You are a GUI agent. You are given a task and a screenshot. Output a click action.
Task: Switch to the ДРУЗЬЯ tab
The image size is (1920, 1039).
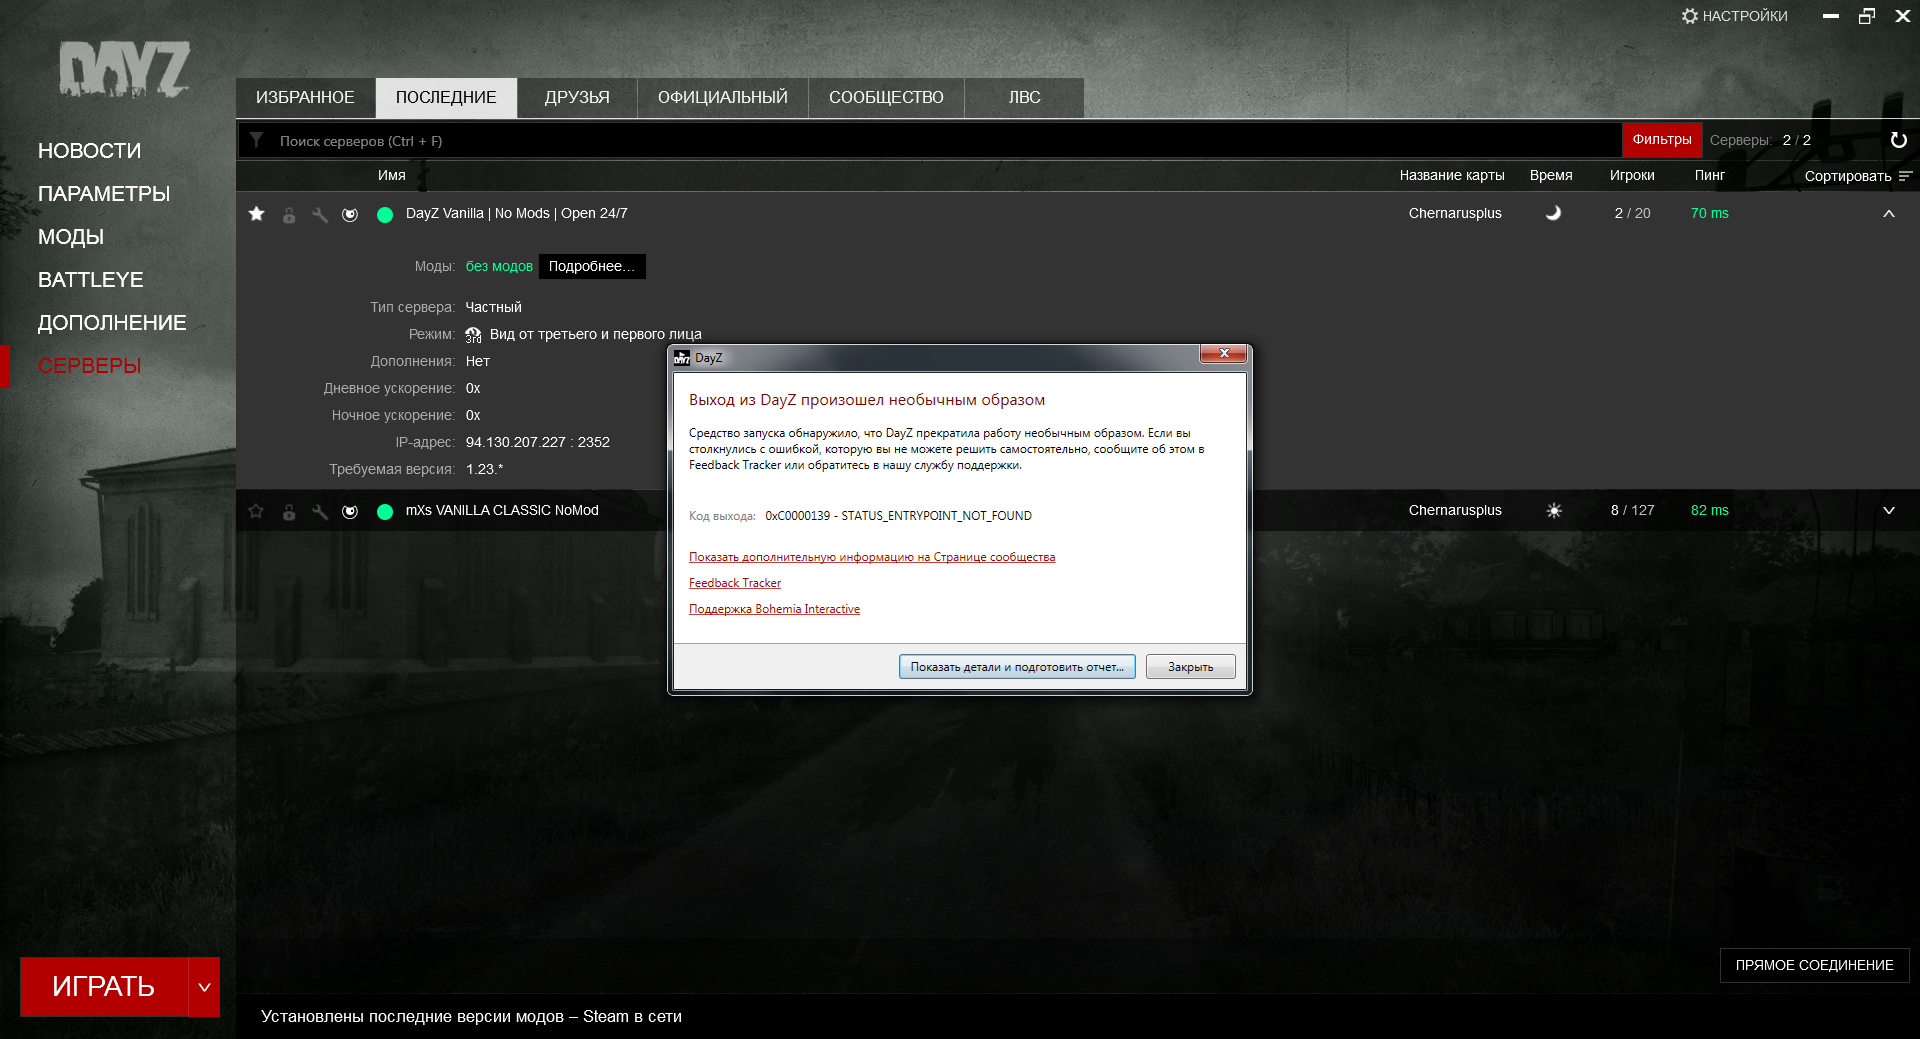[x=577, y=98]
